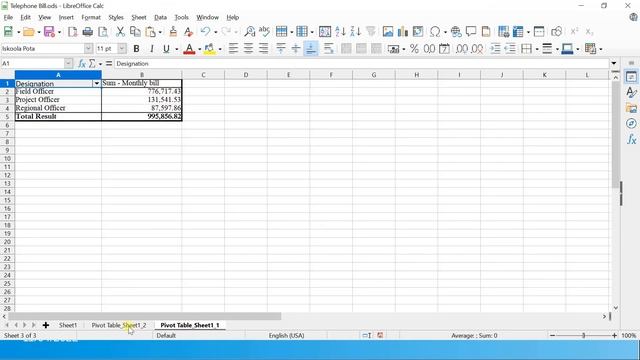Screen dimensions: 640x360
Task: Insert a chart
Action: pyautogui.click(x=403, y=31)
